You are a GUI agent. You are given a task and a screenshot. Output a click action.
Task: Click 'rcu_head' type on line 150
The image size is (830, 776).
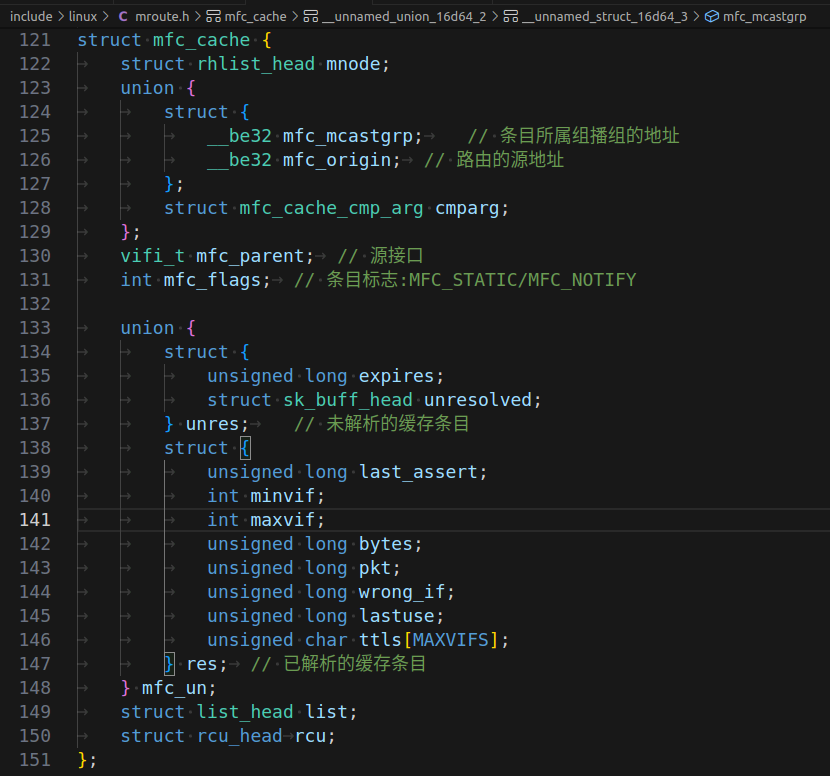(239, 736)
